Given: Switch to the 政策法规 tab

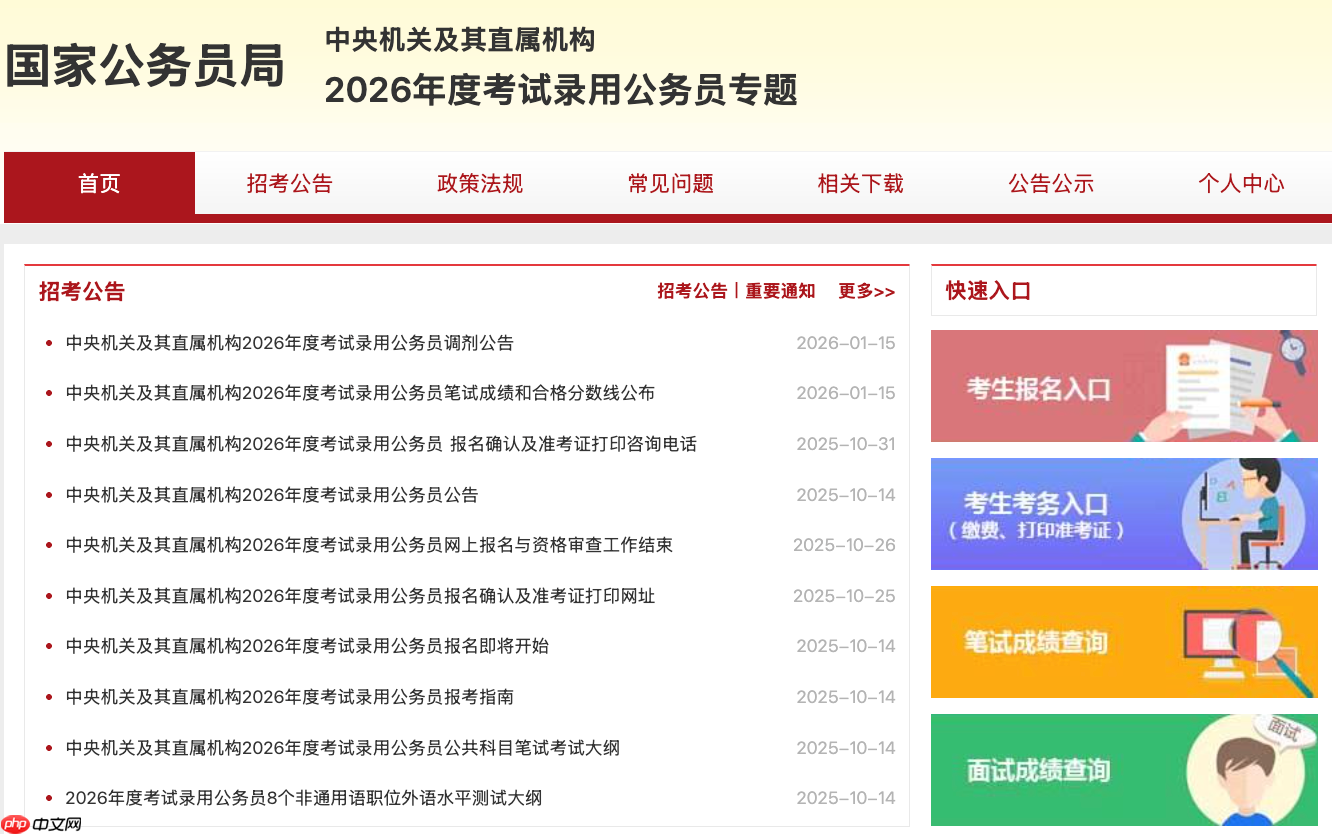Looking at the screenshot, I should click(479, 184).
